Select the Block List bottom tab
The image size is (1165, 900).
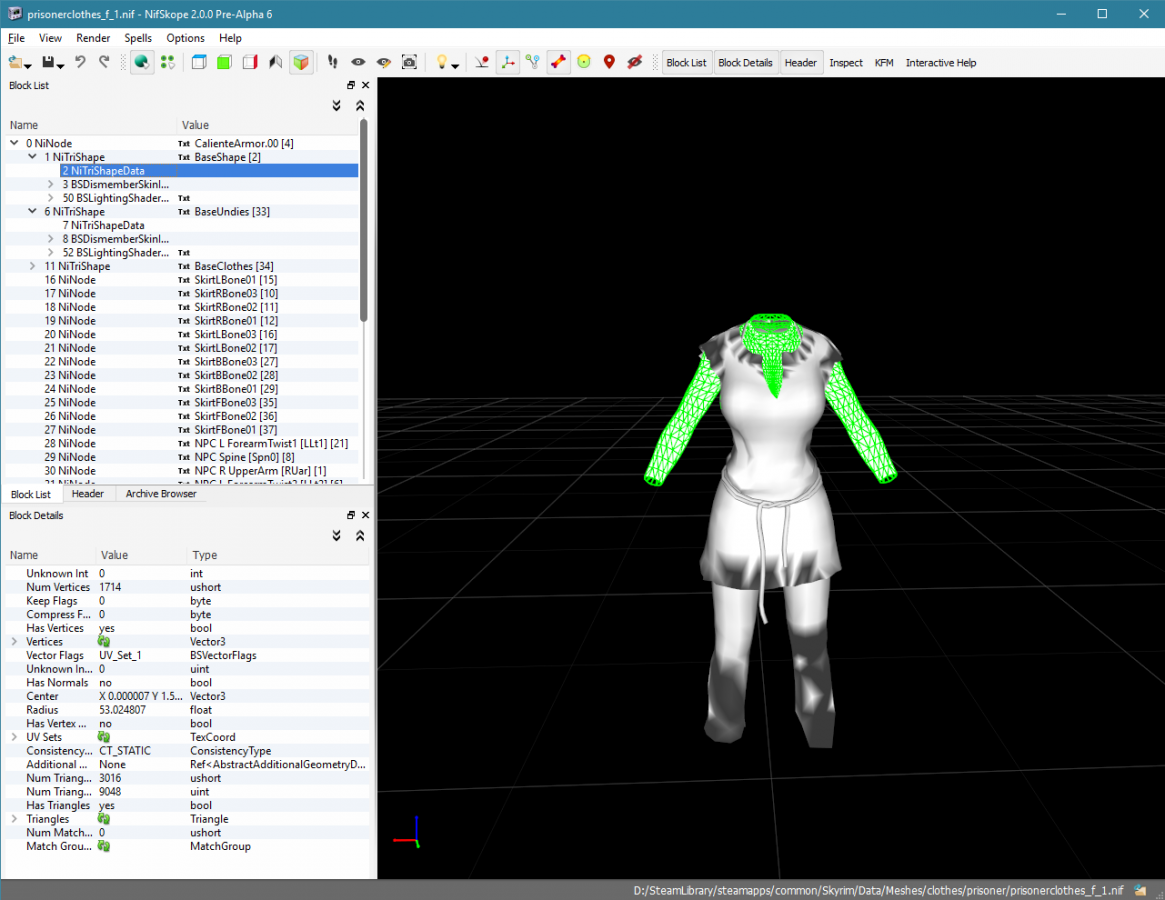click(31, 494)
